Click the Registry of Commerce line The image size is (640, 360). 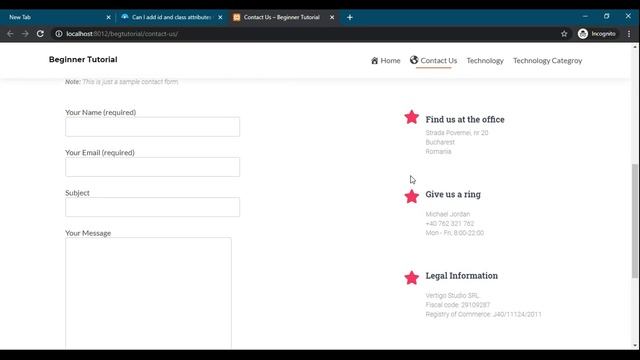pos(483,314)
